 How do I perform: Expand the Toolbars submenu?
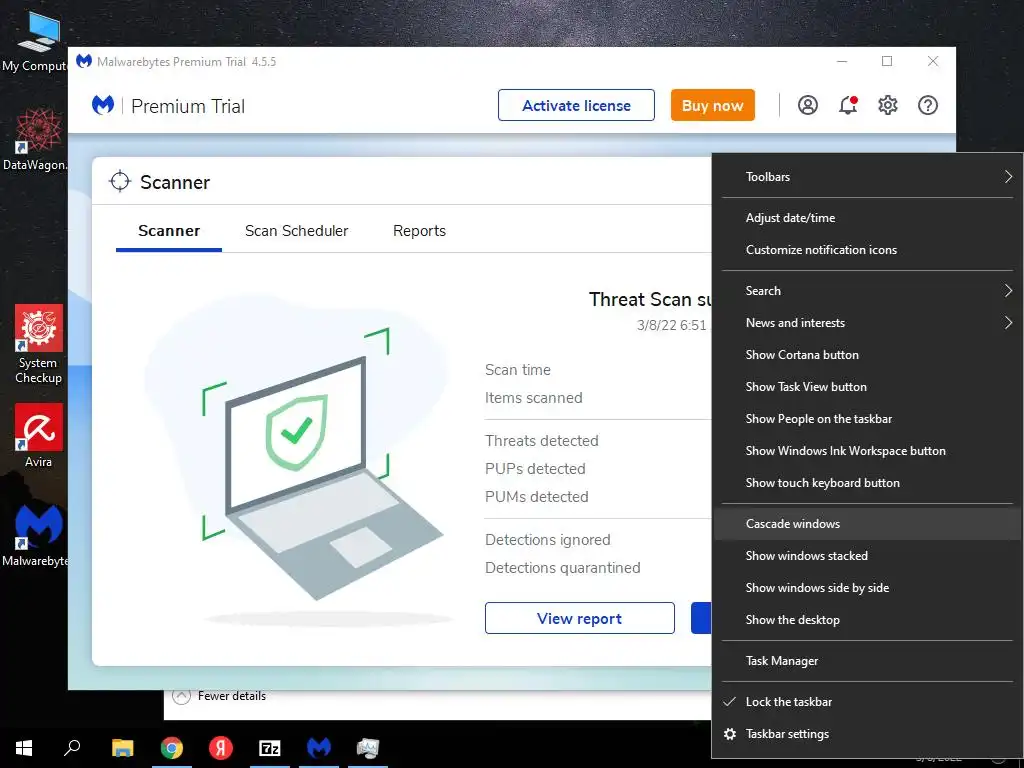coord(867,176)
